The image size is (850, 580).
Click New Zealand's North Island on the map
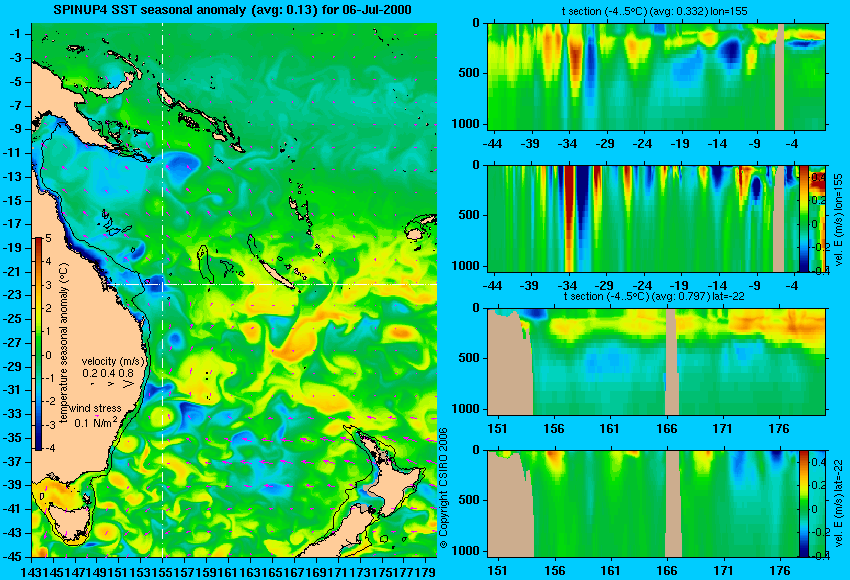[x=398, y=482]
